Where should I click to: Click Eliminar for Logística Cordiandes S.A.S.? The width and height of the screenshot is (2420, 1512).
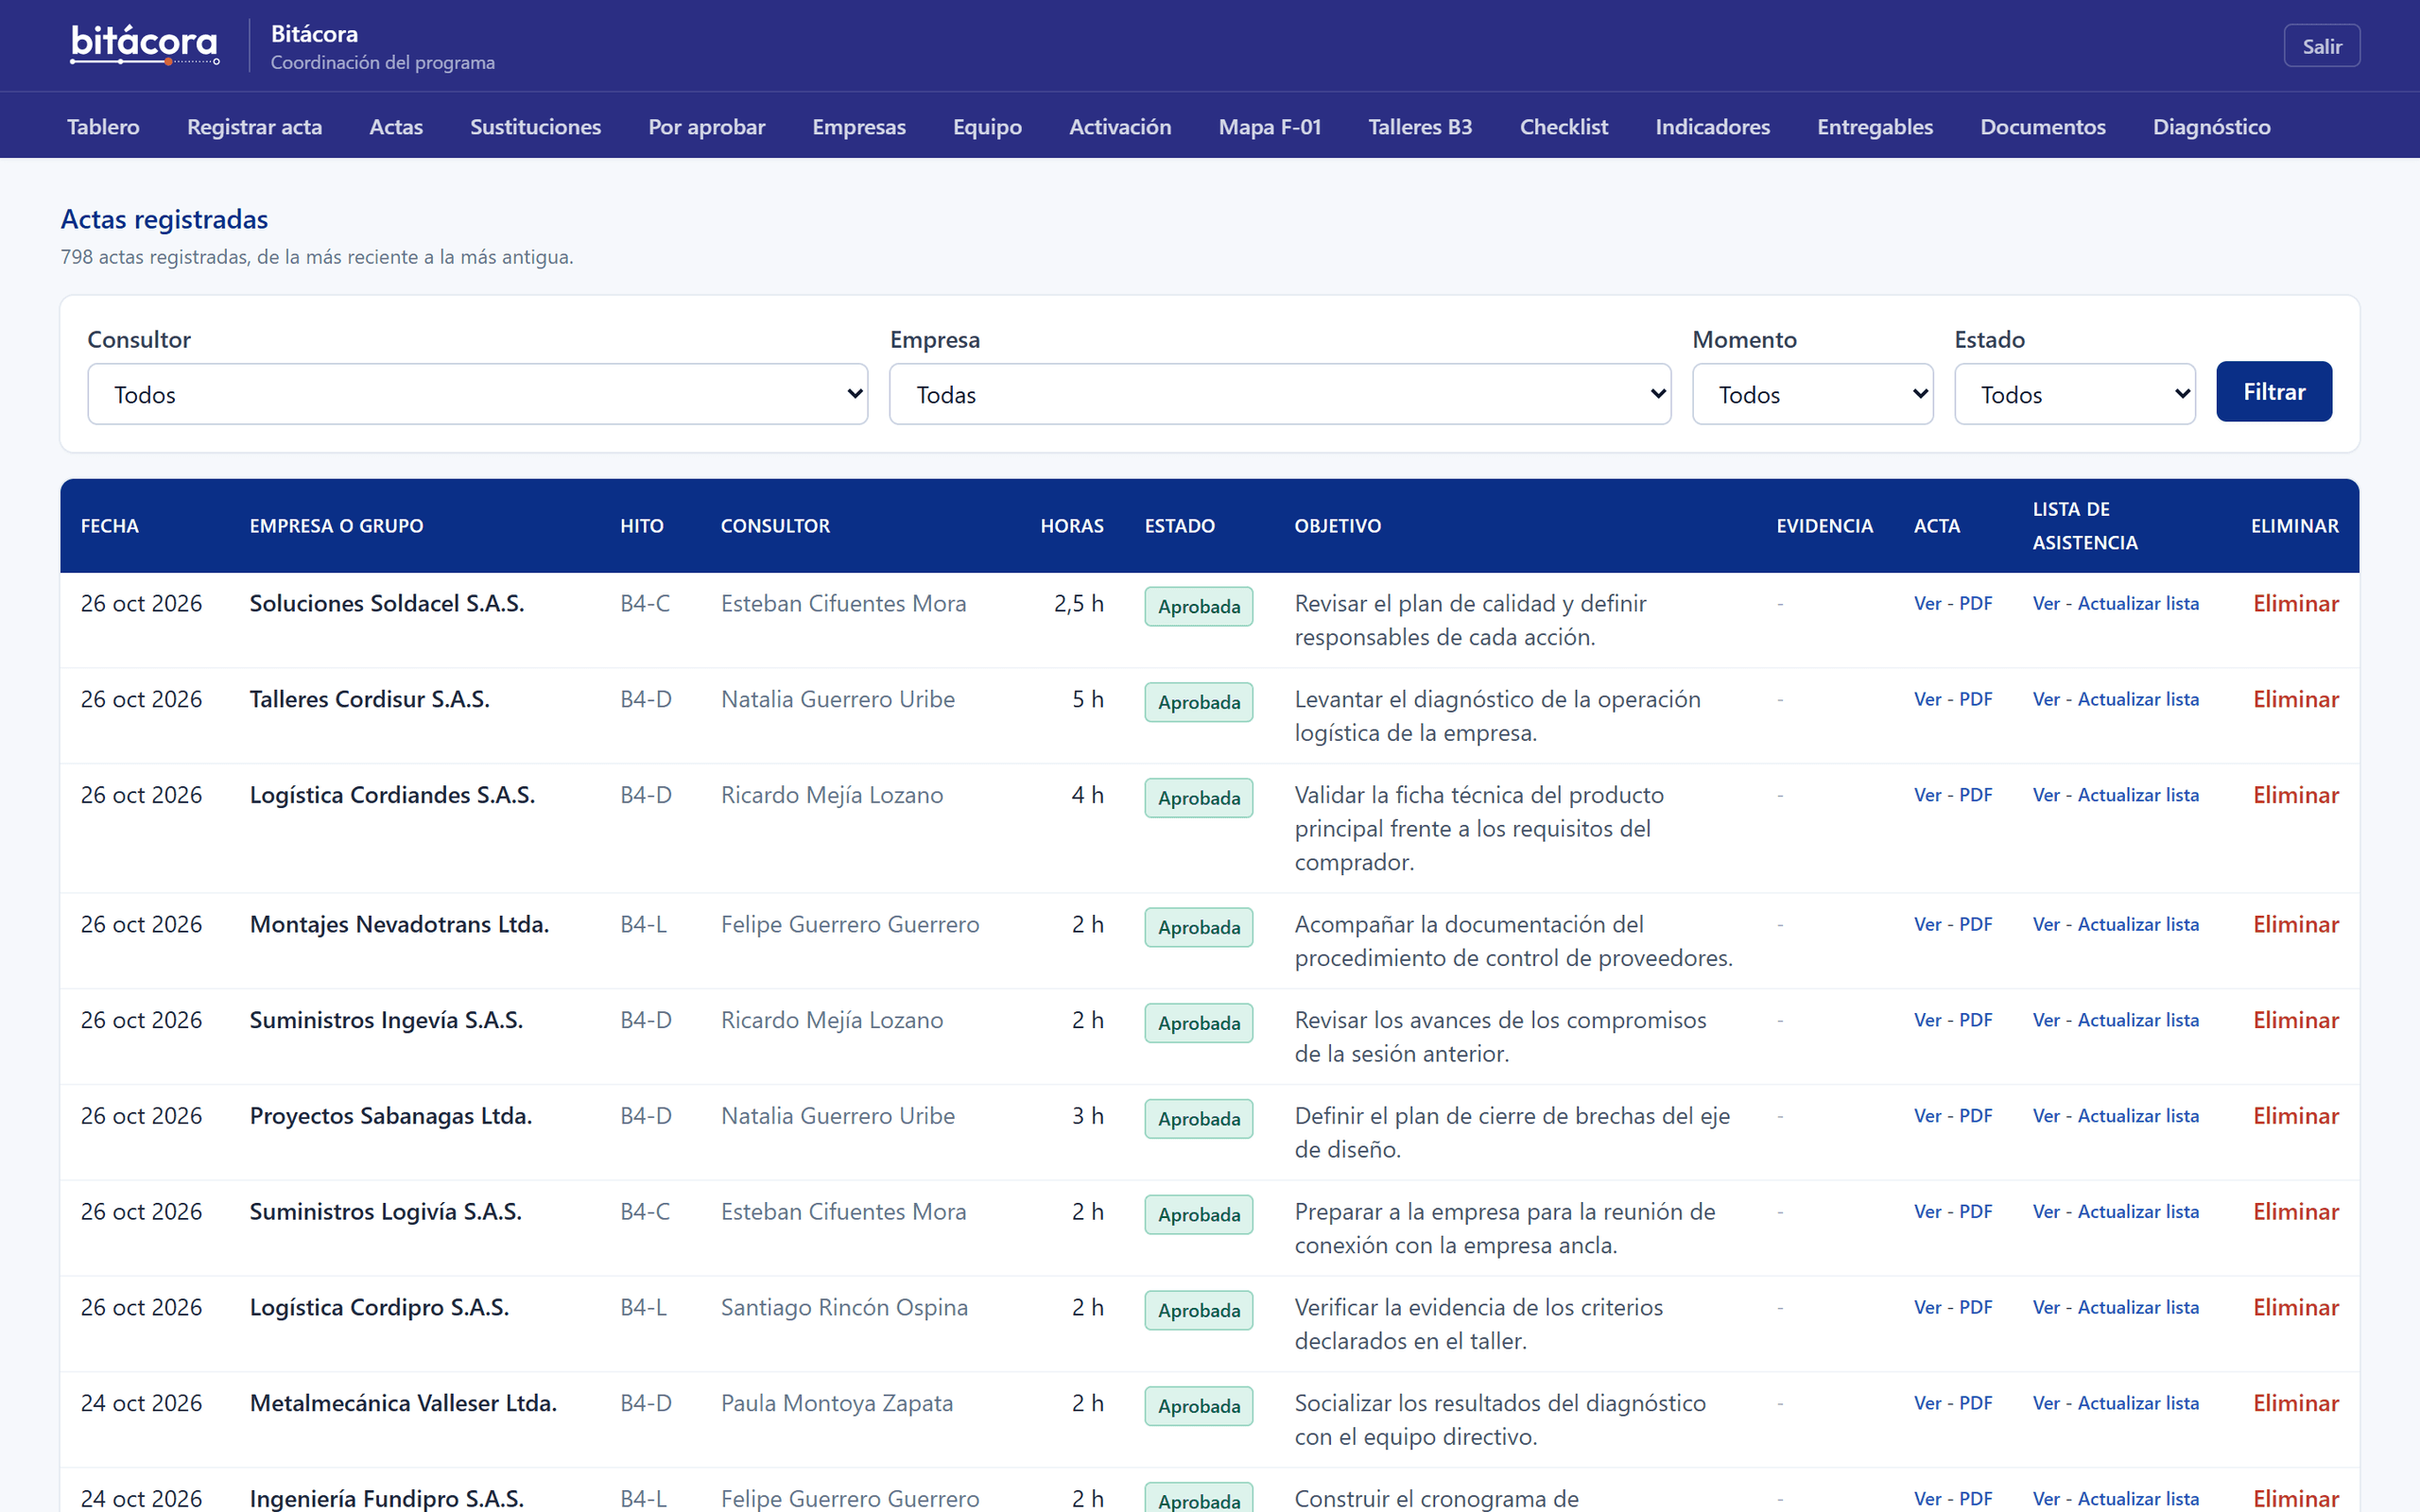pyautogui.click(x=2295, y=796)
